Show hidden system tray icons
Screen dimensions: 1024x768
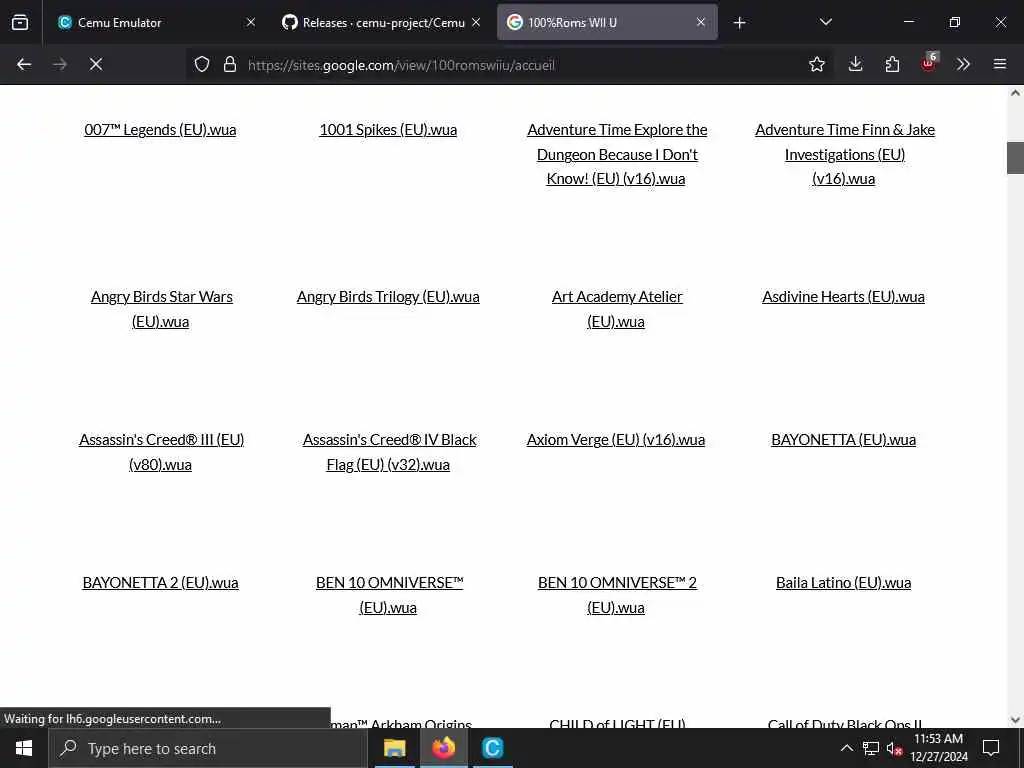pyautogui.click(x=846, y=748)
